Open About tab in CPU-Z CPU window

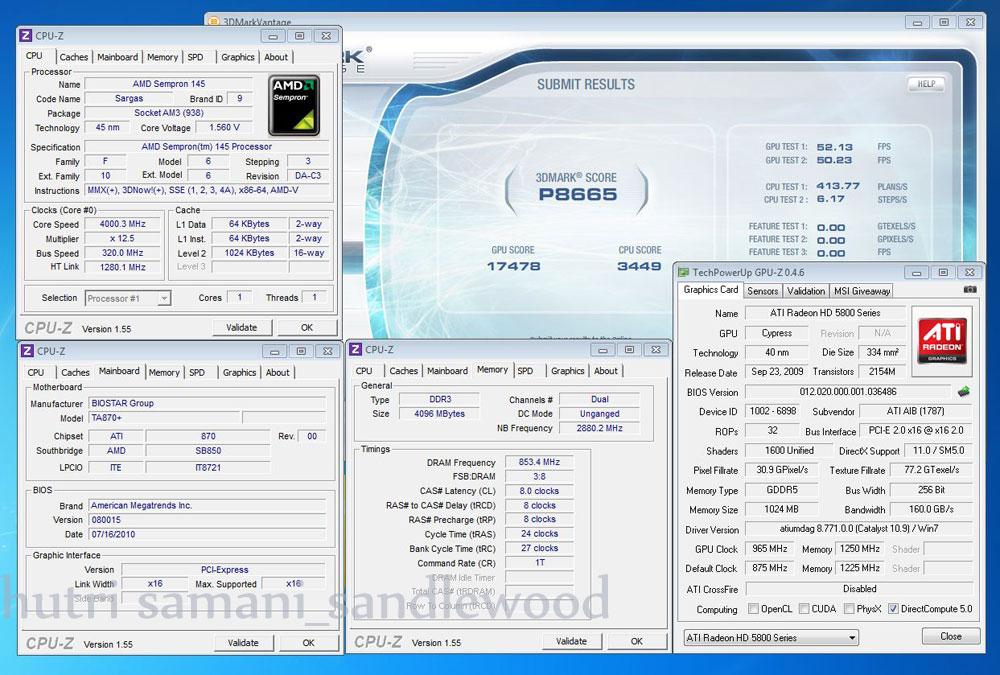[x=276, y=57]
